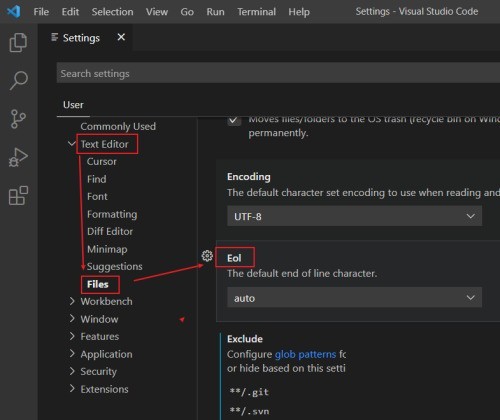Screen dimensions: 500x420
Task: Open the Explorer view in activity bar
Action: 18,42
